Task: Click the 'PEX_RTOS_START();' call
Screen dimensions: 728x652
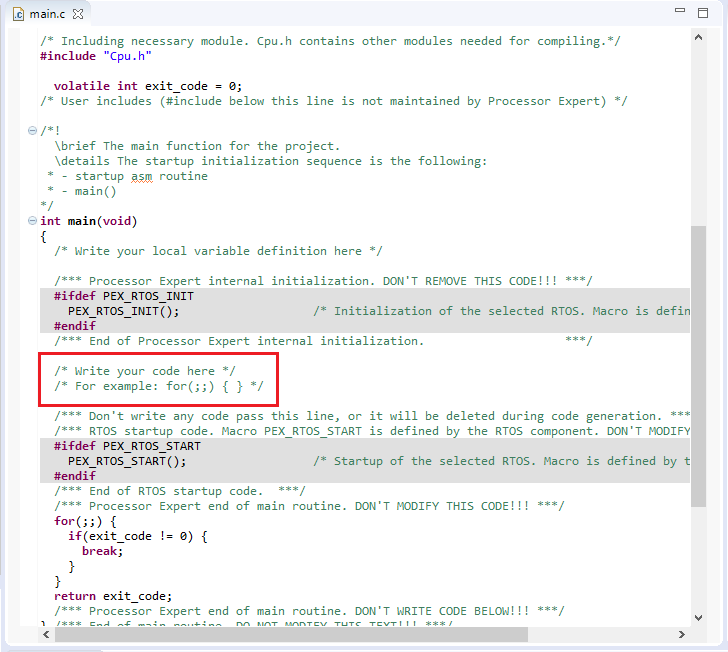Action: point(127,461)
